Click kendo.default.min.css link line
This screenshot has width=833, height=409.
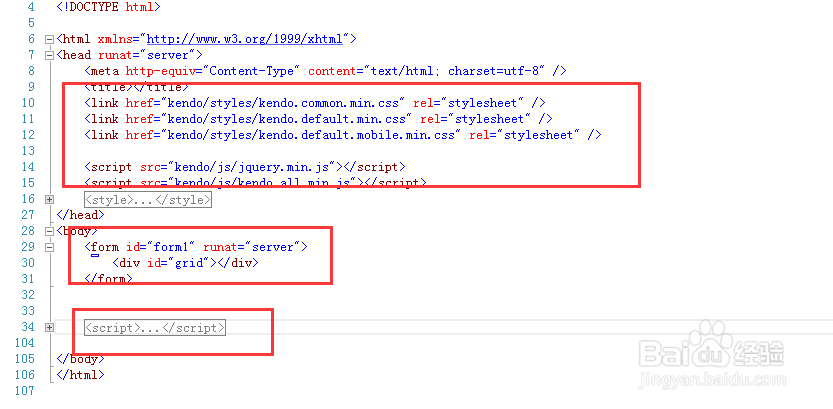(x=318, y=119)
